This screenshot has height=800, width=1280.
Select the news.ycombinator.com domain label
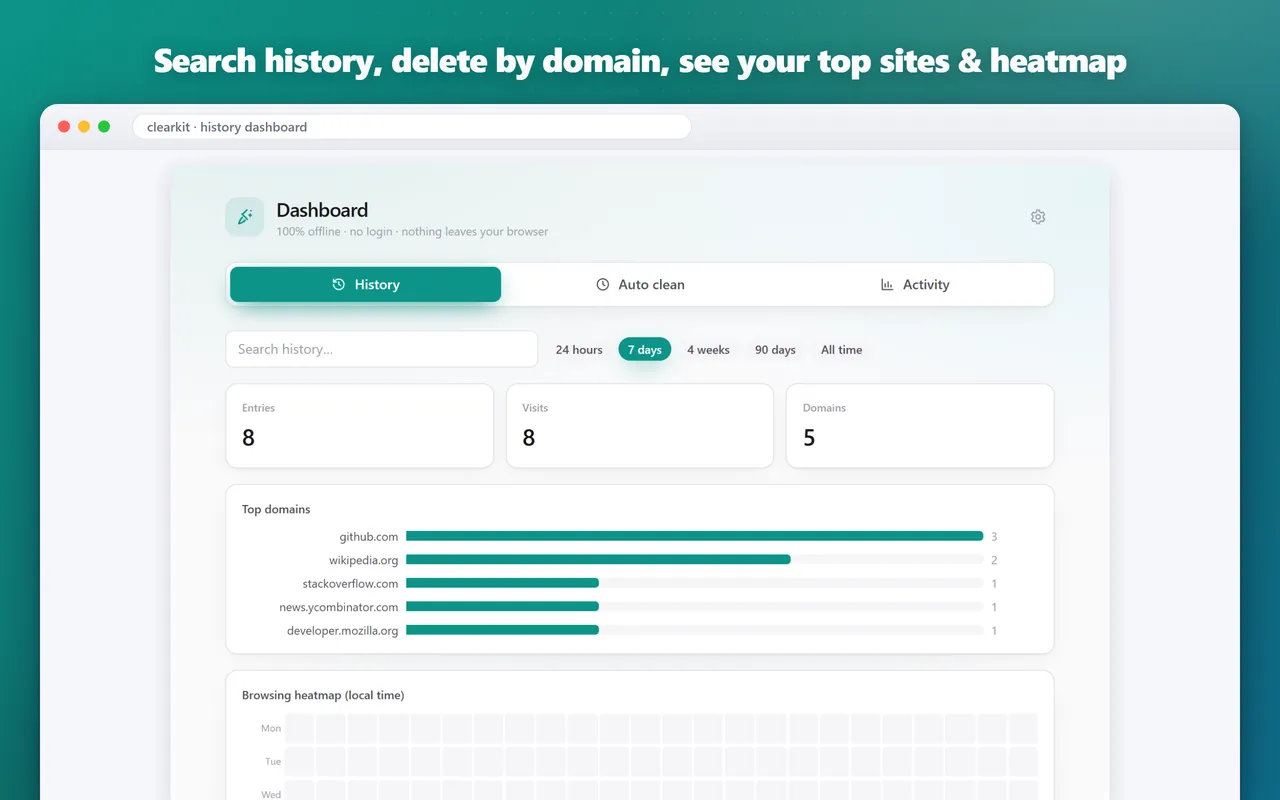click(339, 607)
